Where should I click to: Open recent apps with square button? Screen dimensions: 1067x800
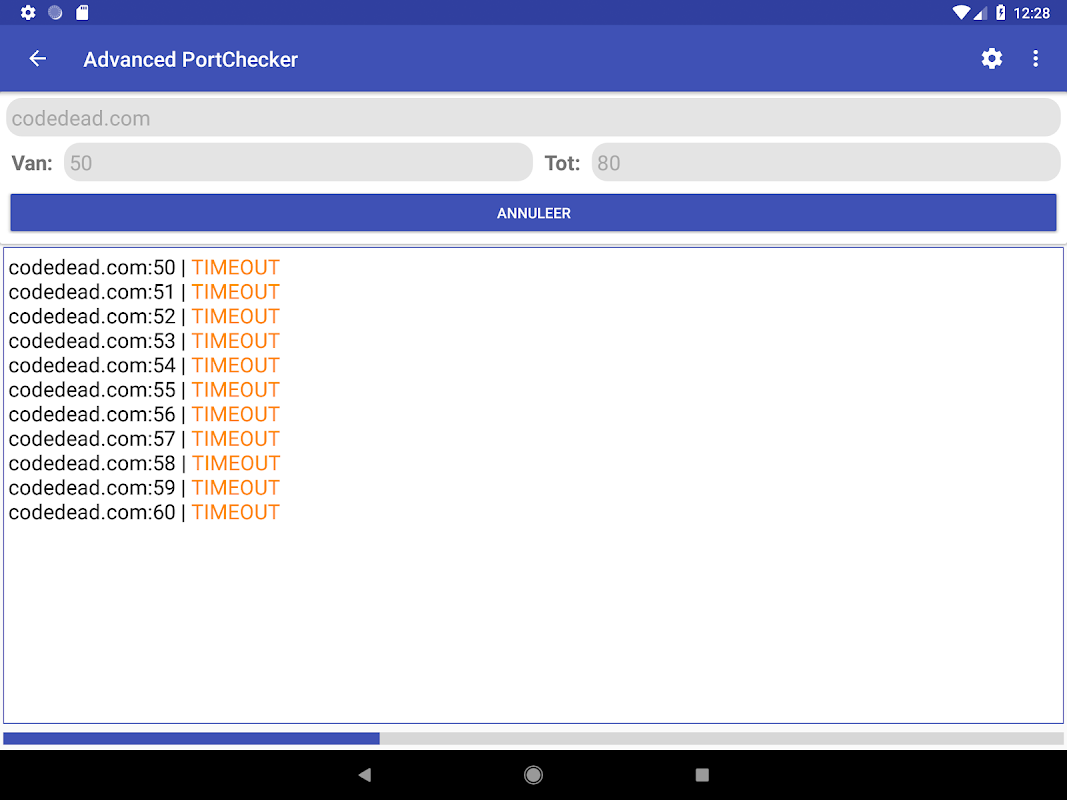[x=702, y=774]
